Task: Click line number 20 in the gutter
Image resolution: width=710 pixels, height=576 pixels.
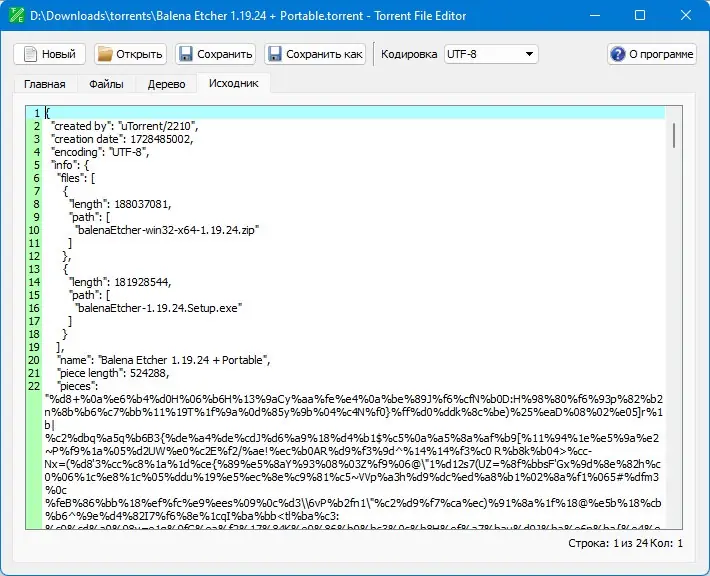Action: [x=34, y=360]
